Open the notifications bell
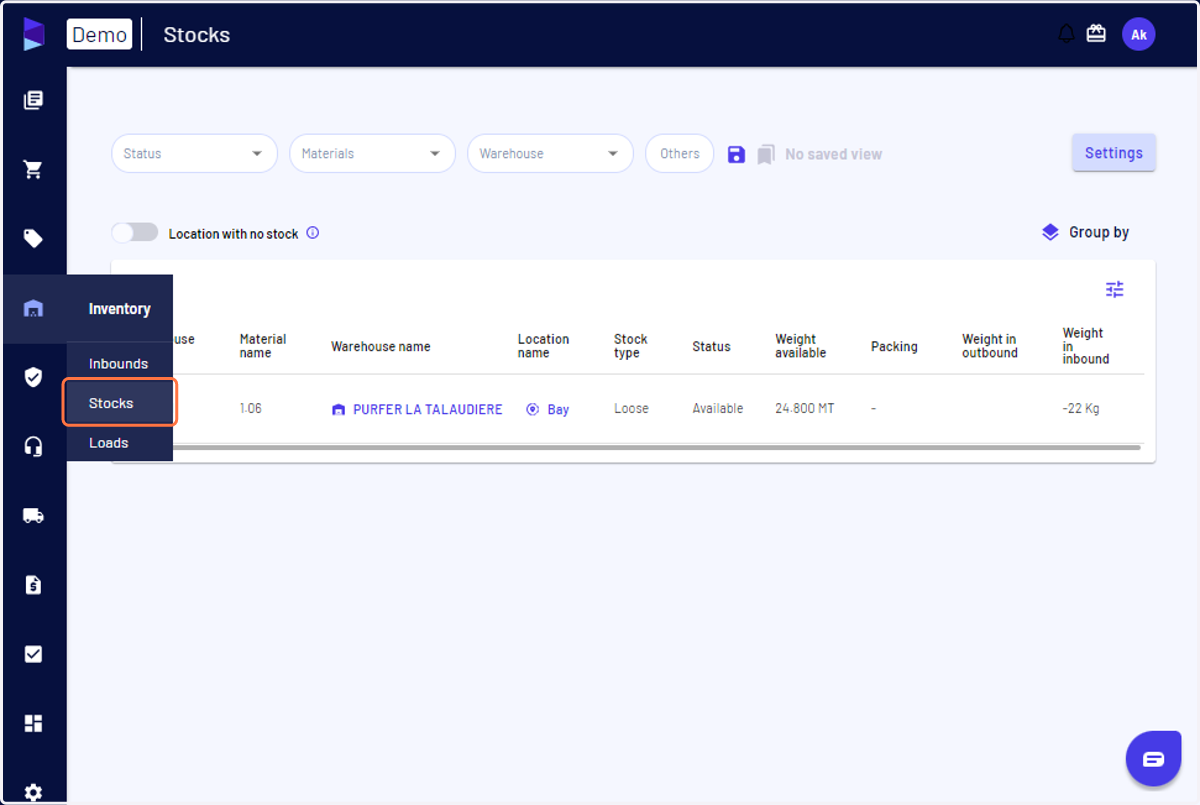Screen dimensions: 1200x805 tap(1066, 34)
